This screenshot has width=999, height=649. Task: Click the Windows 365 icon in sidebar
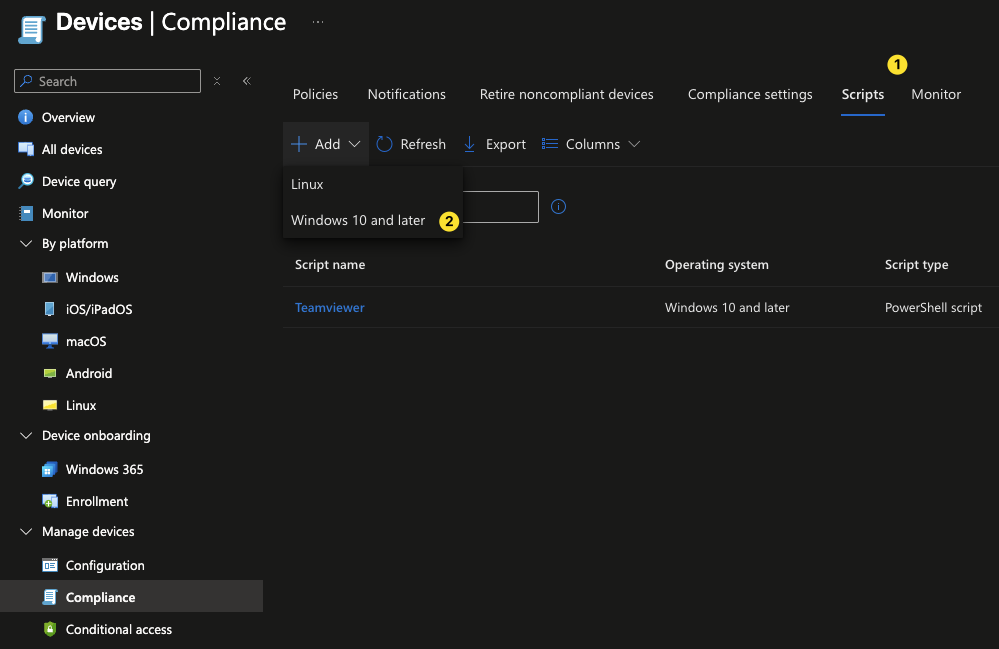click(x=50, y=469)
